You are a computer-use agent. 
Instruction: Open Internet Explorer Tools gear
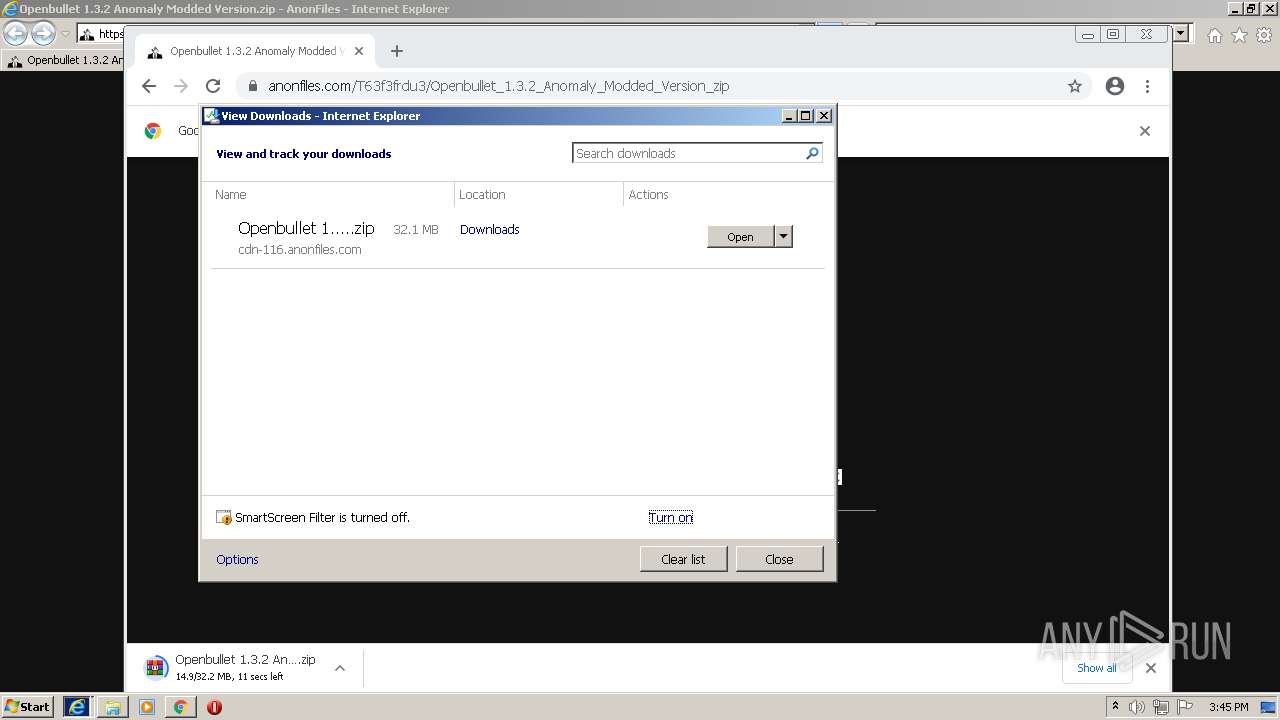click(x=1264, y=35)
